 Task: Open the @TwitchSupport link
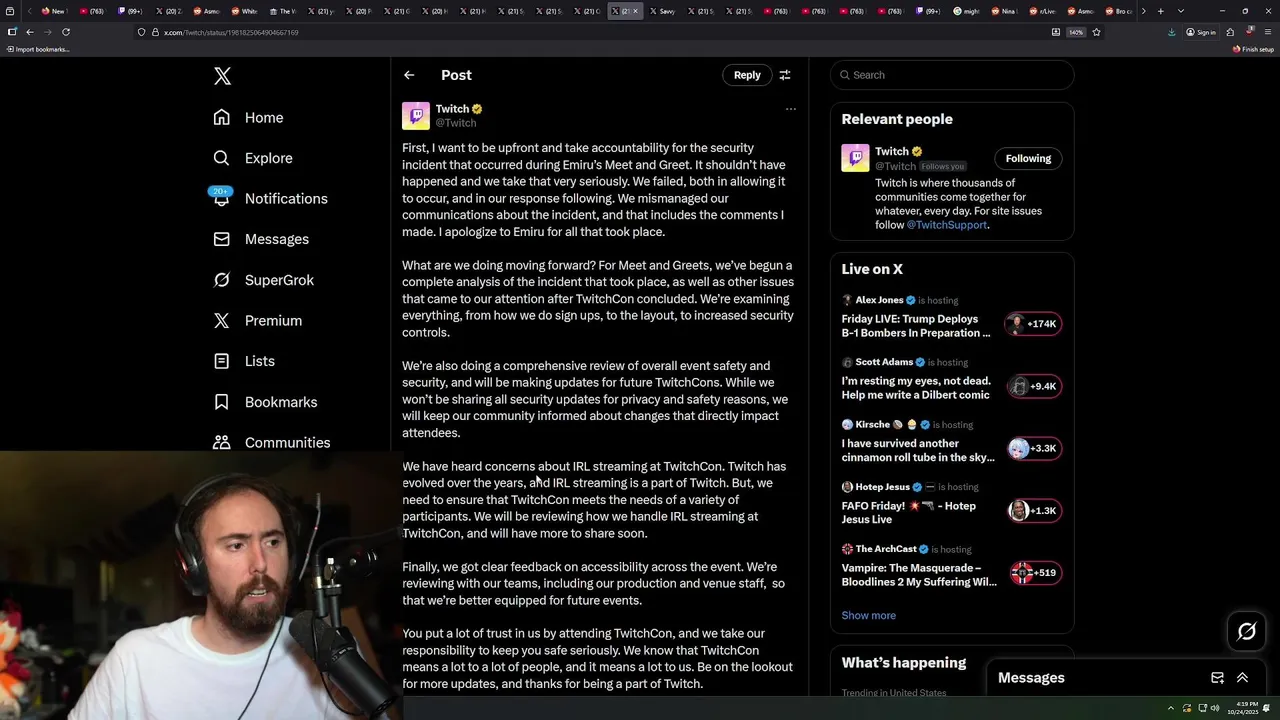[x=946, y=225]
